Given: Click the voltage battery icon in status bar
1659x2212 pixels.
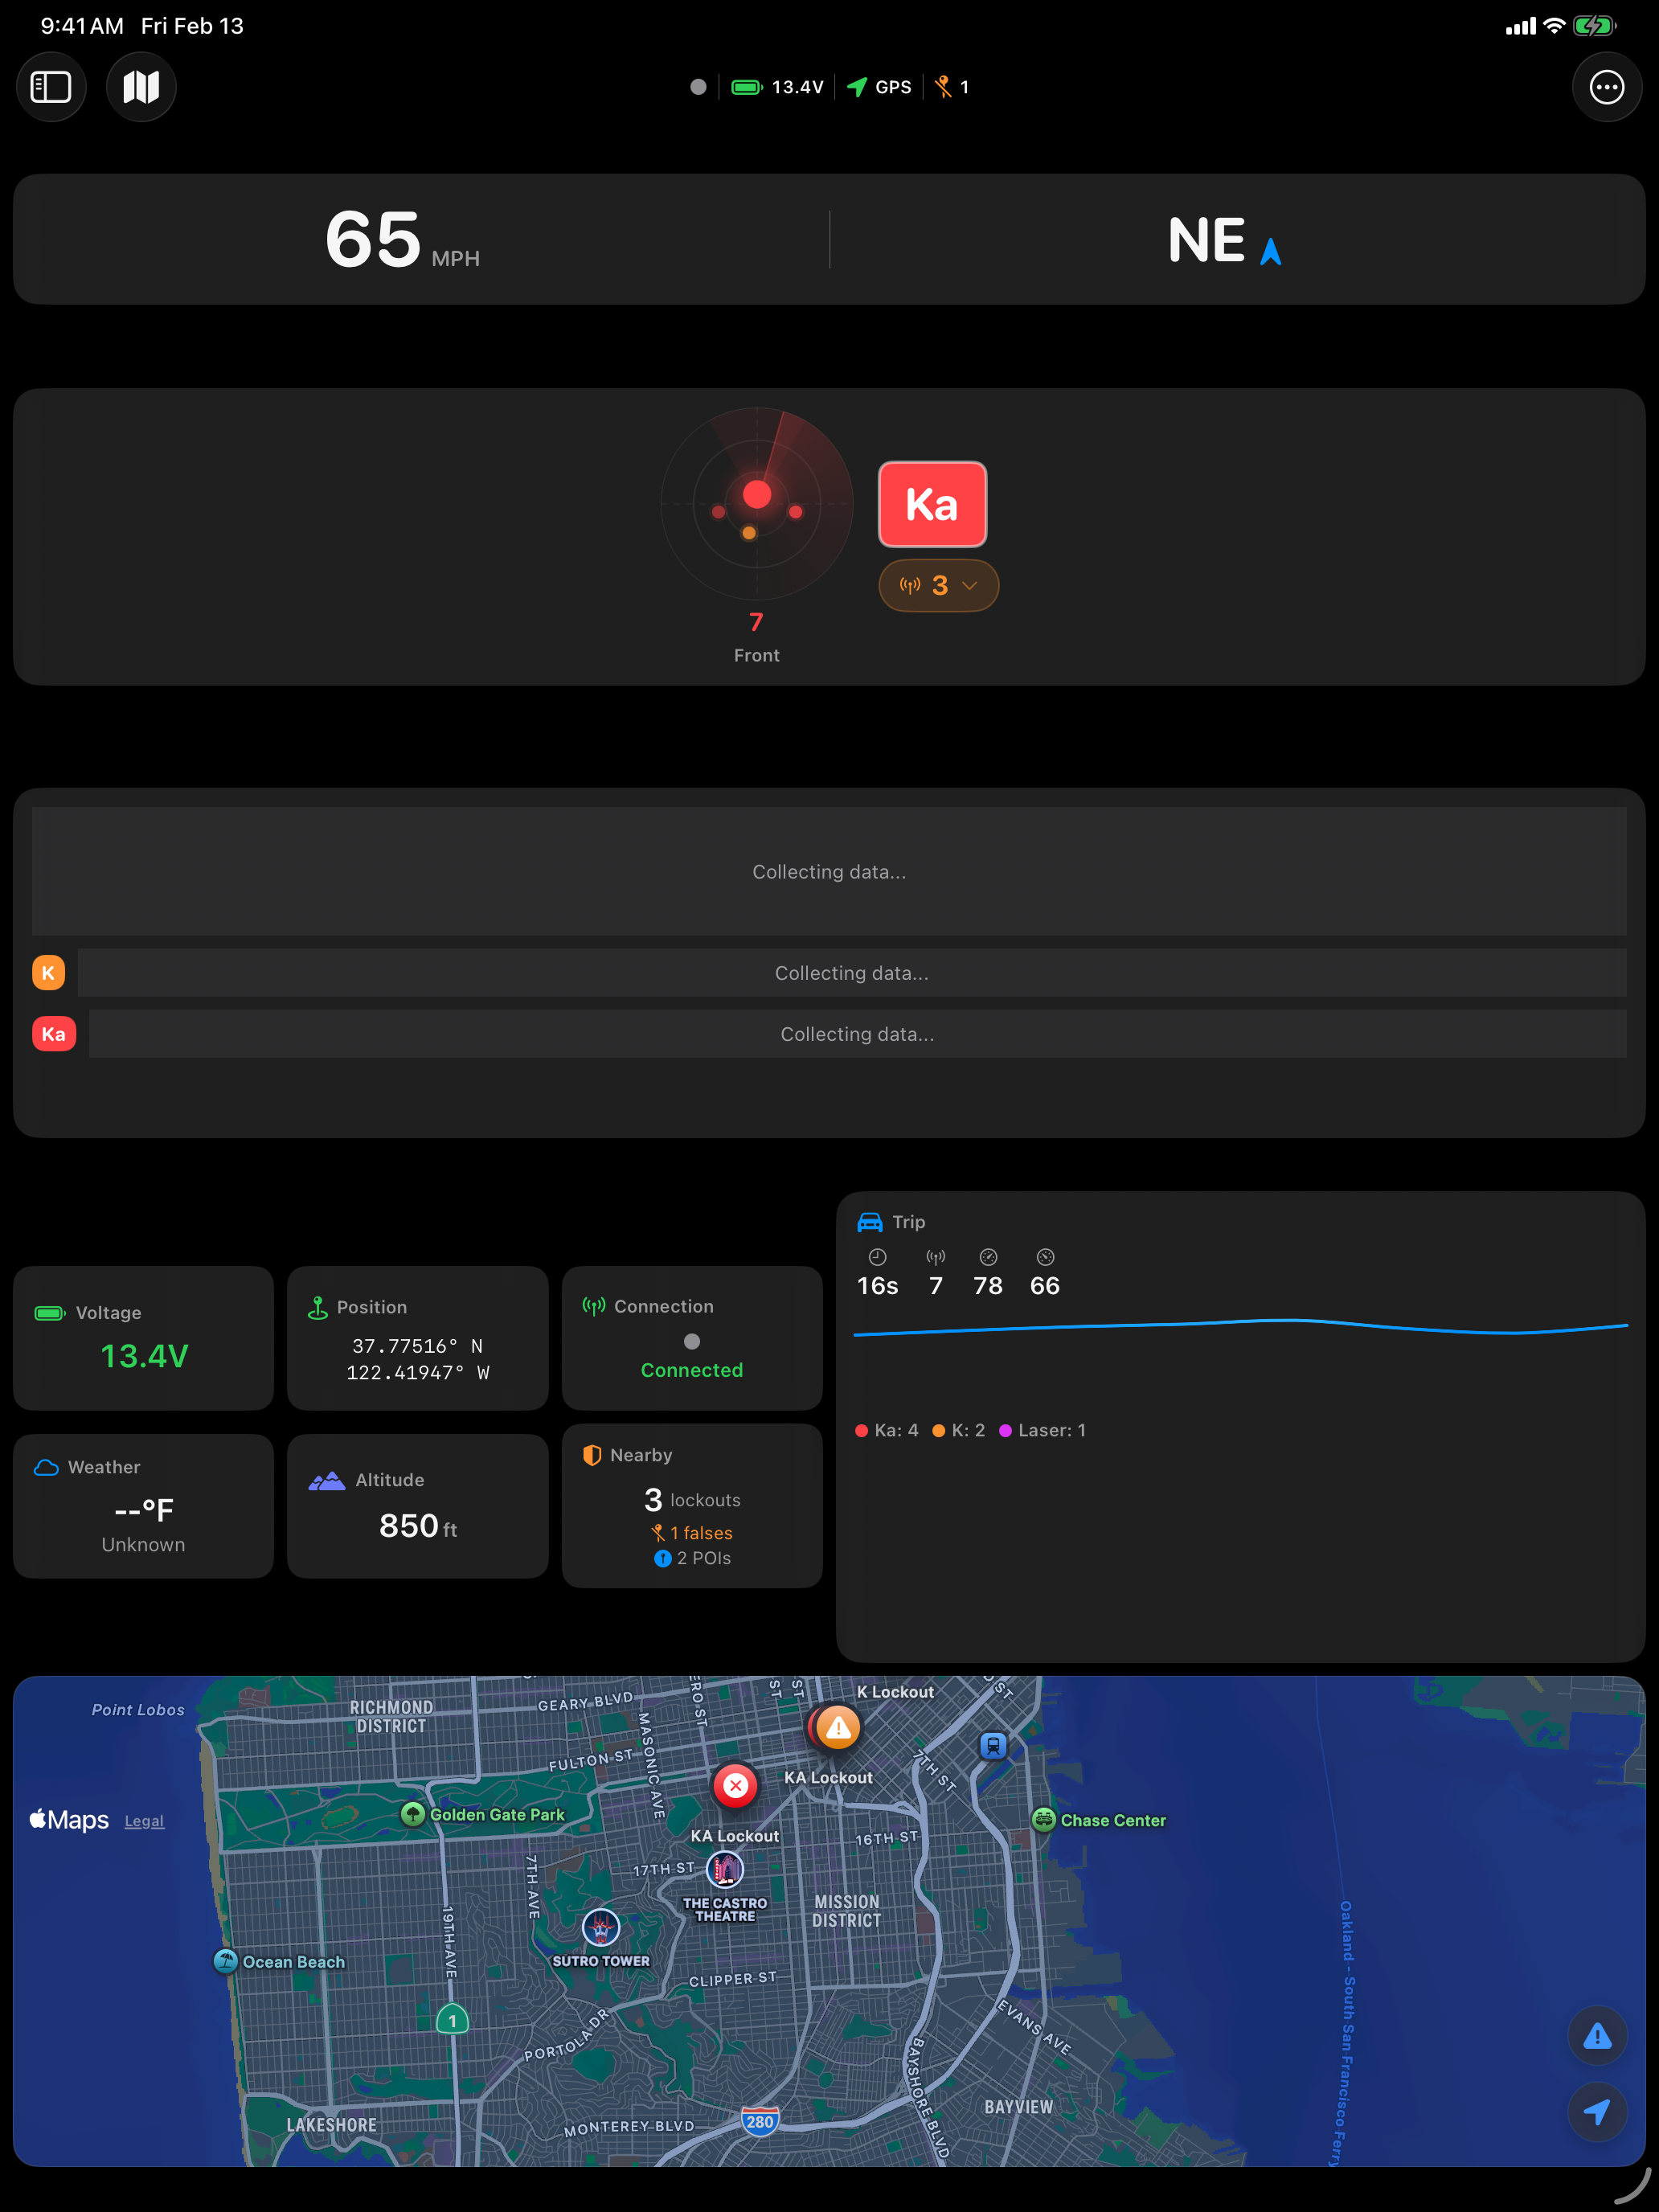Looking at the screenshot, I should [747, 87].
